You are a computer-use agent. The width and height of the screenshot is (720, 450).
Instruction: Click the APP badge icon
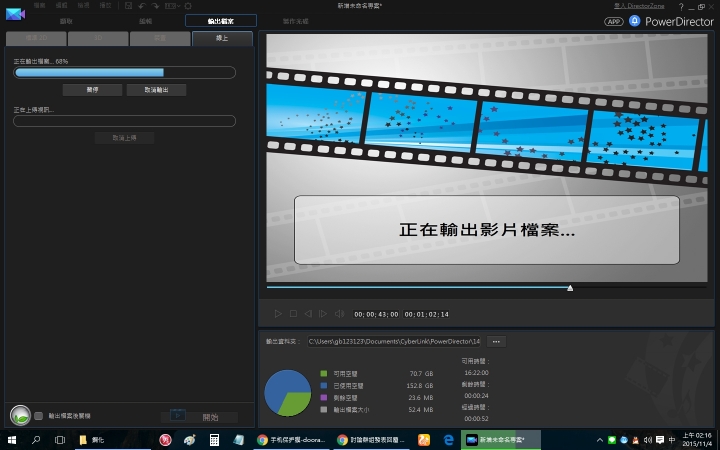tap(613, 22)
